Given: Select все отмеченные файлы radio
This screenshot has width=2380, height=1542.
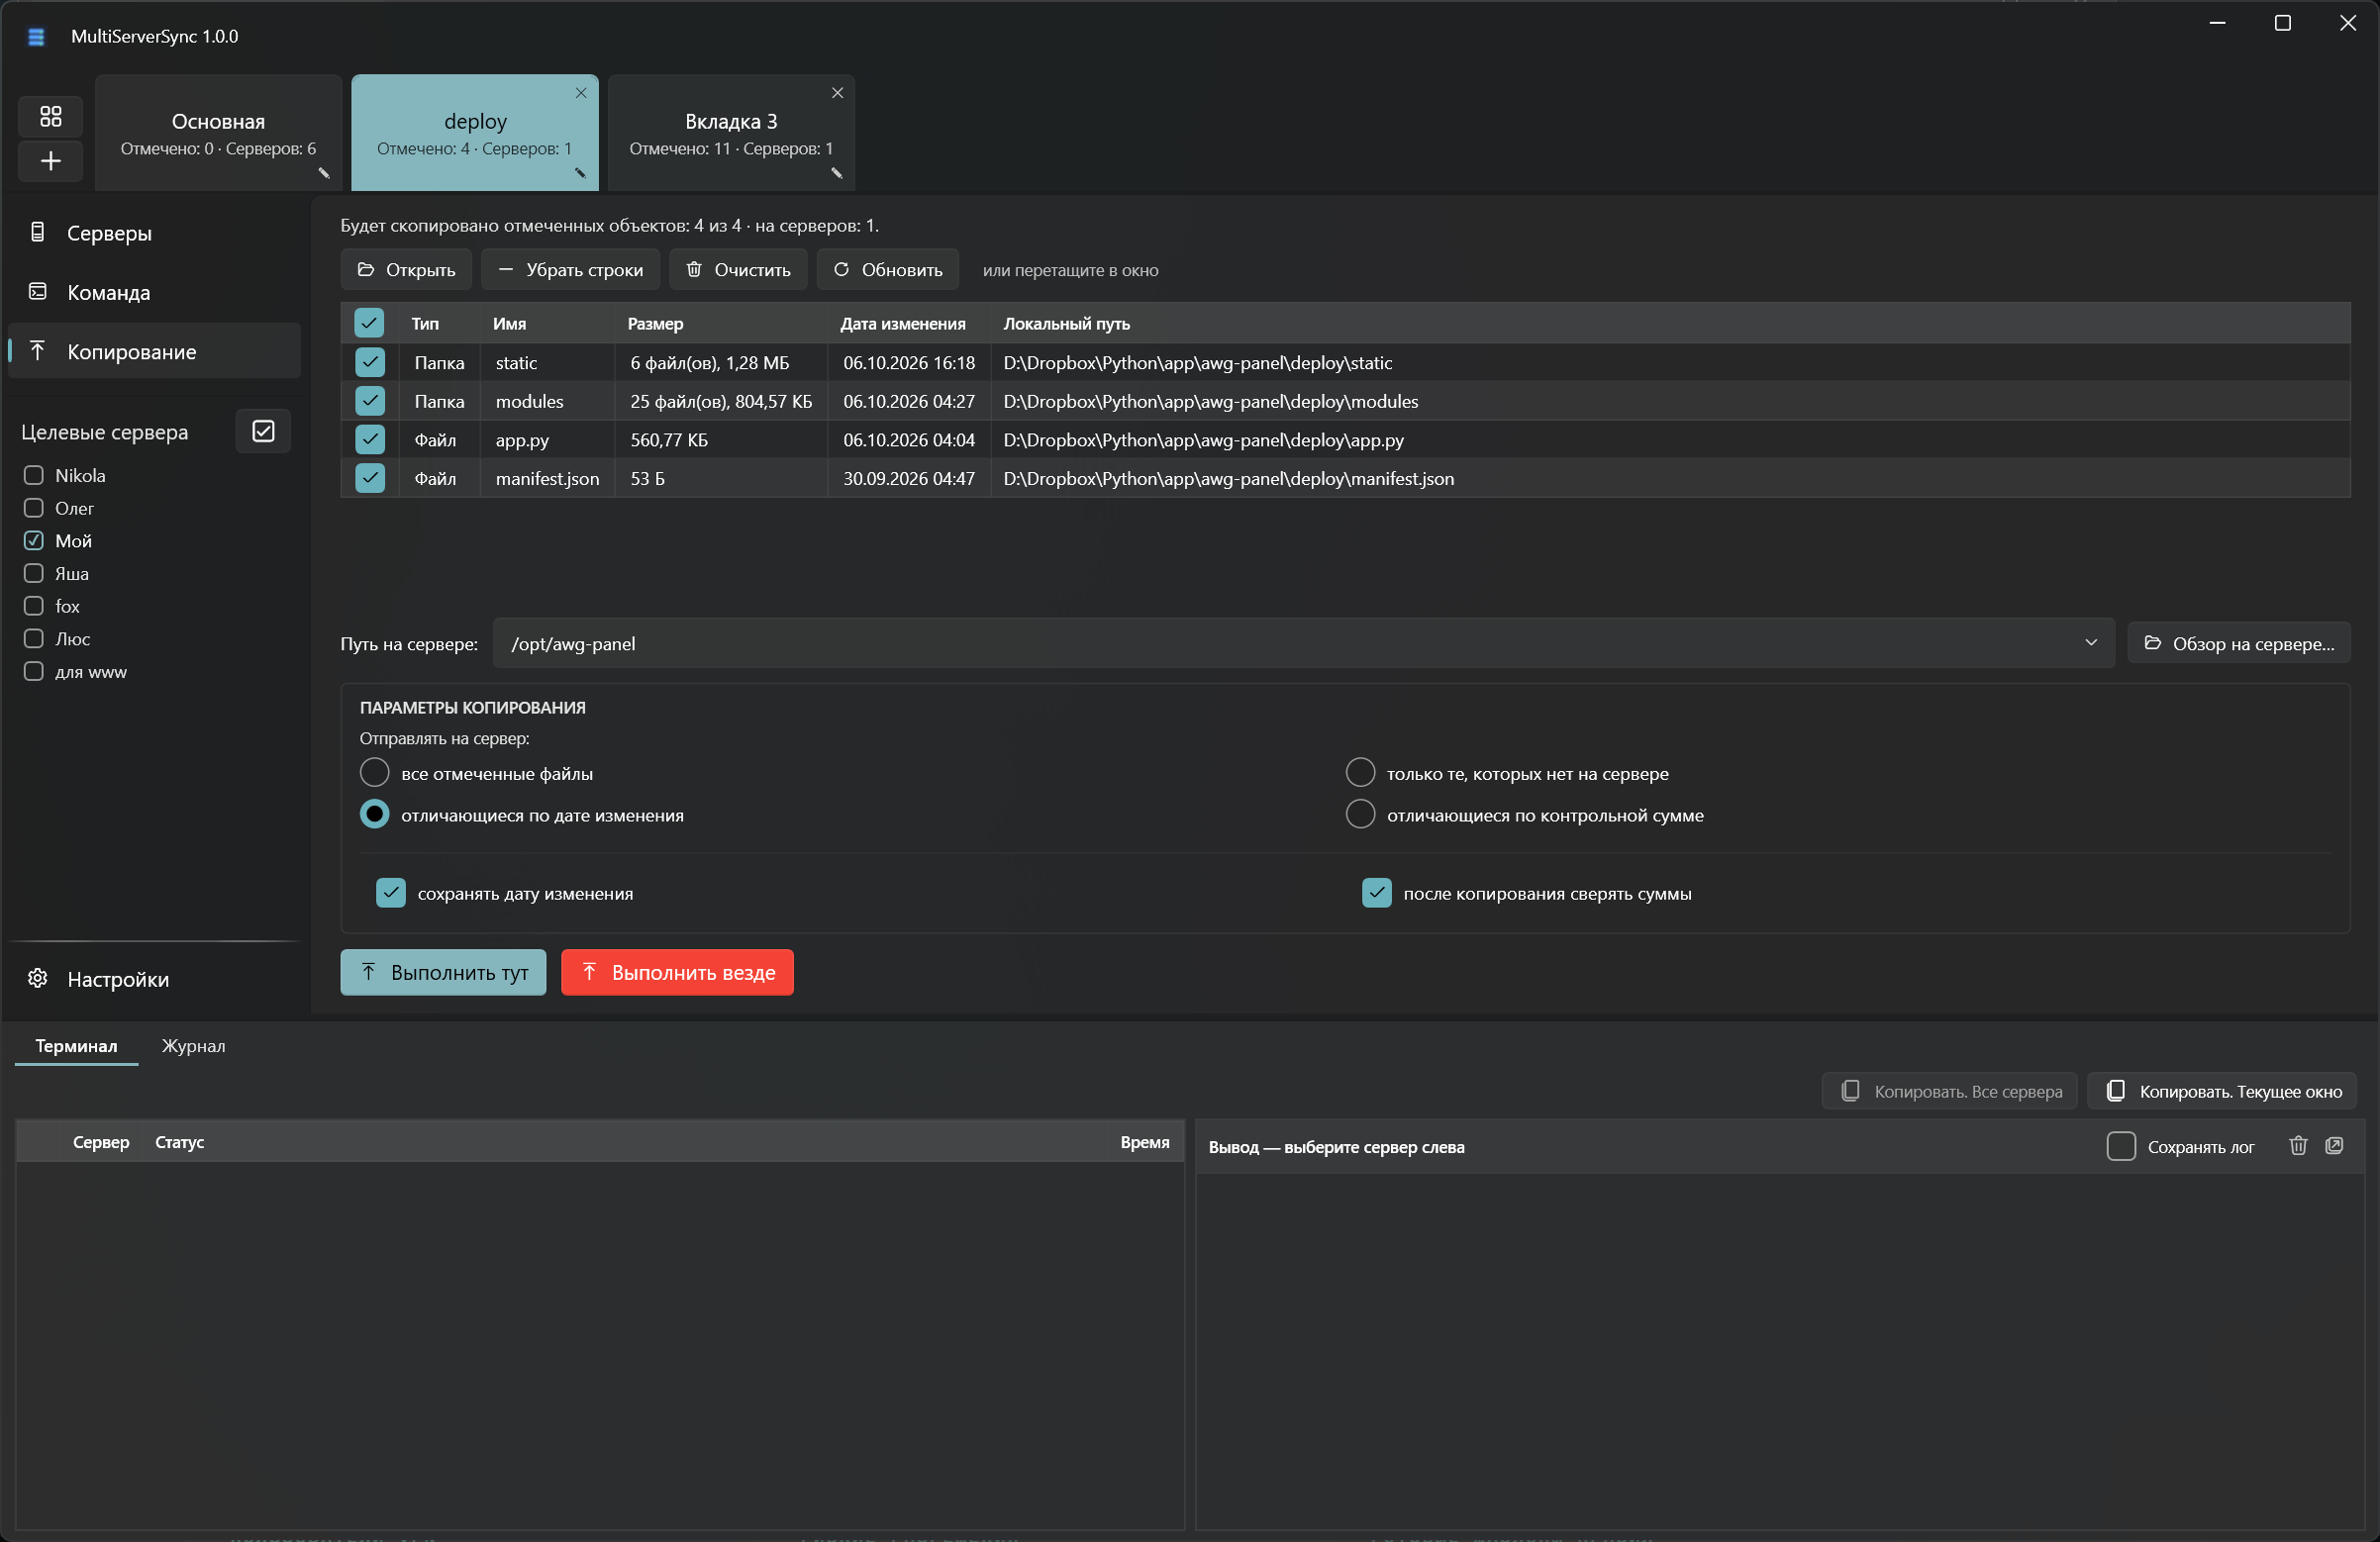Looking at the screenshot, I should pos(374,773).
